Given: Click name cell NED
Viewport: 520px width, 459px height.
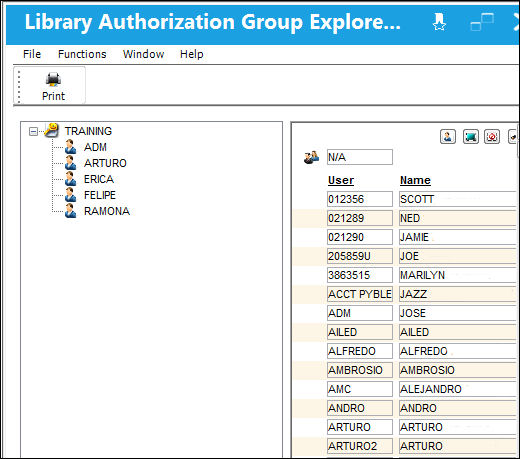Looking at the screenshot, I should click(458, 218).
